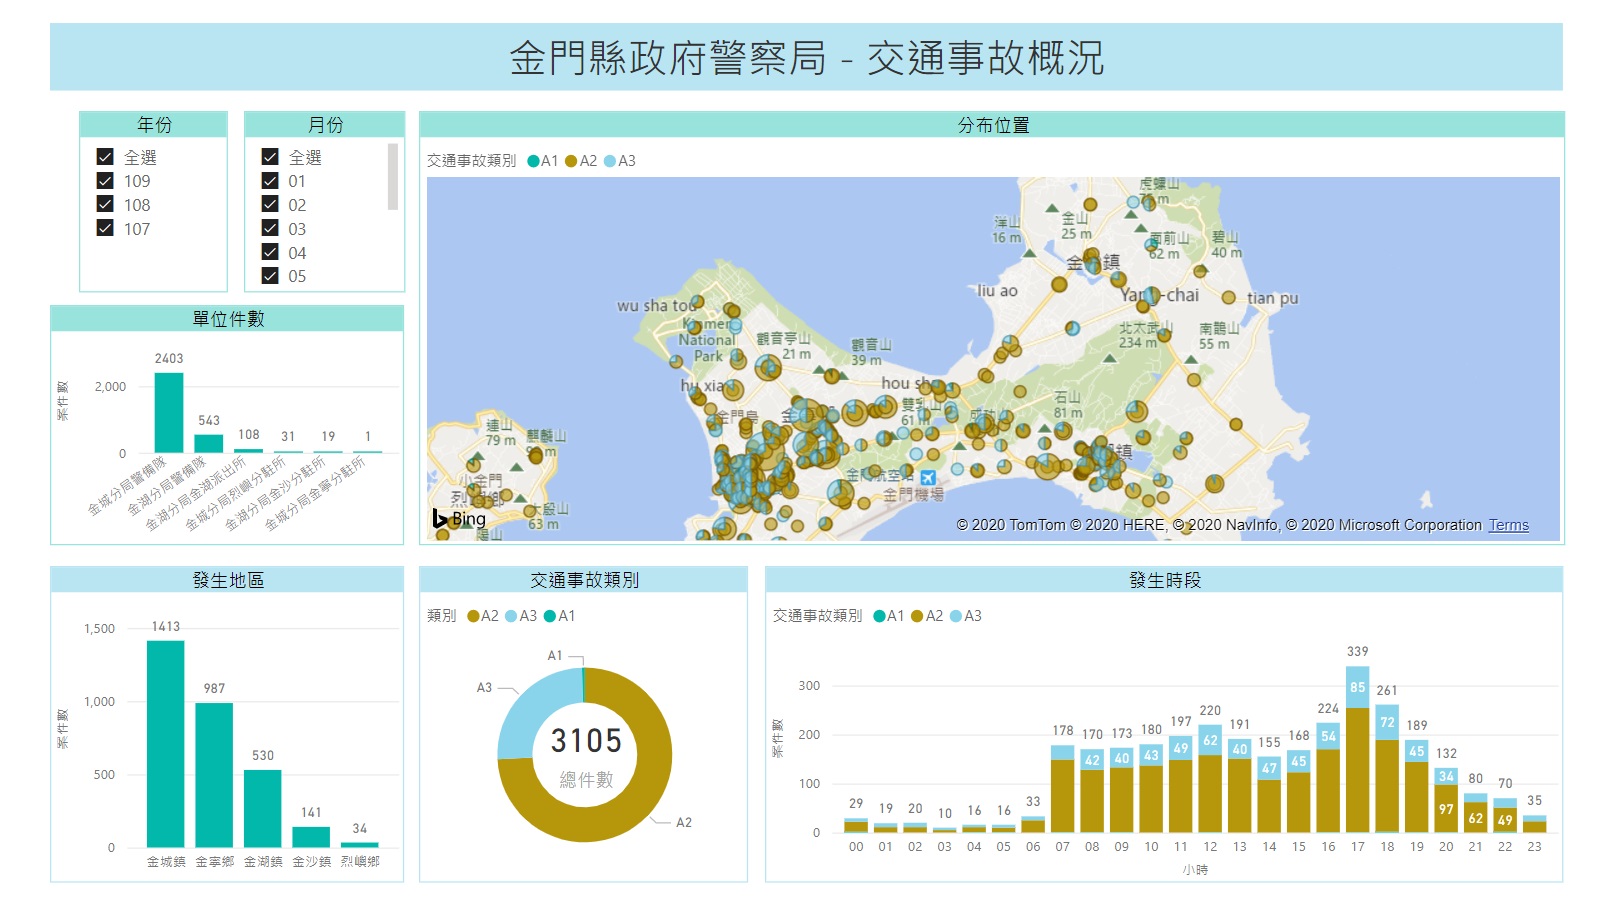The width and height of the screenshot is (1616, 899).
Task: Click the 交通事故類別 donut chart title
Action: point(584,580)
